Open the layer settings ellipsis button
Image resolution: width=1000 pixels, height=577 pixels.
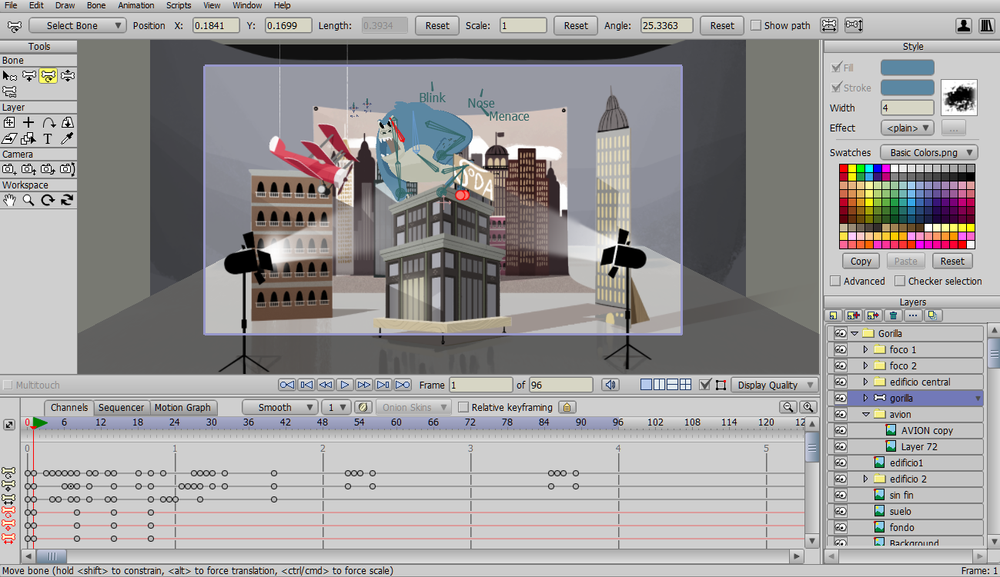pyautogui.click(x=913, y=316)
